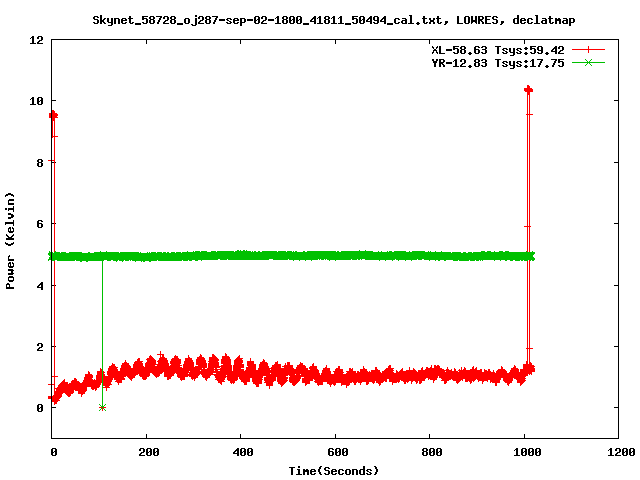Viewport: 640px width, 480px height.
Task: Click the x-axis tick label 600
Action: 338,452
